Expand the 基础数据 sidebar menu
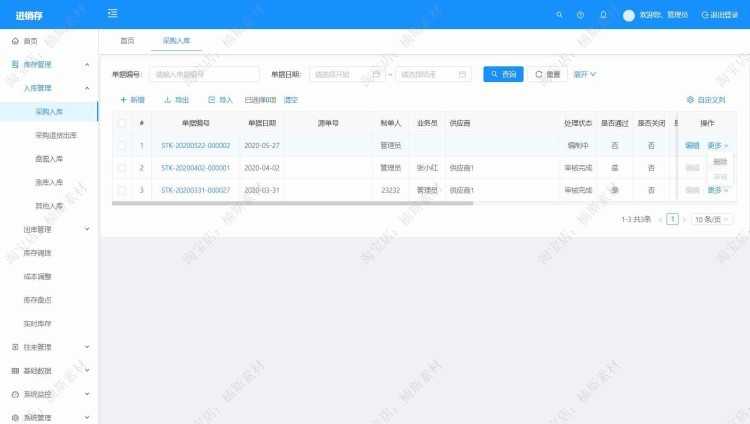750x424 pixels. (49, 370)
